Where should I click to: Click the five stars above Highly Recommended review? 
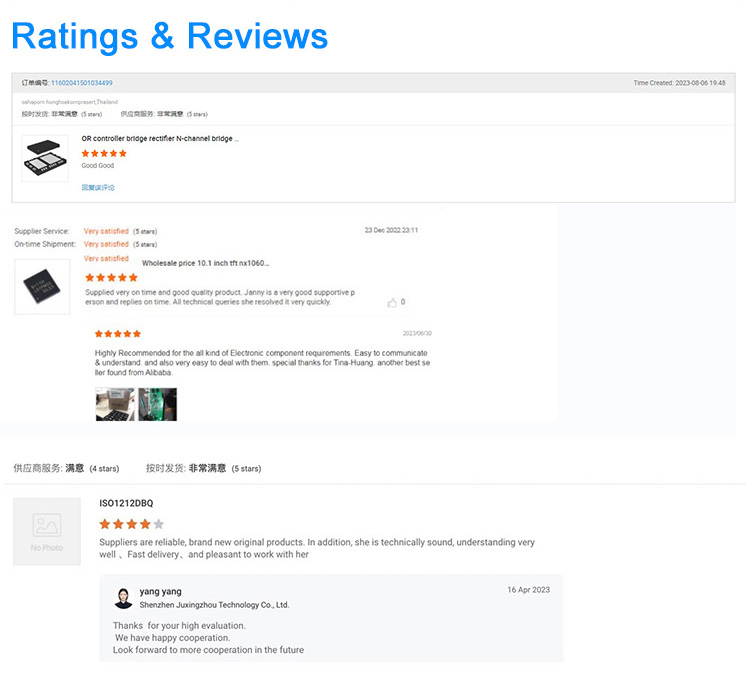coord(117,333)
